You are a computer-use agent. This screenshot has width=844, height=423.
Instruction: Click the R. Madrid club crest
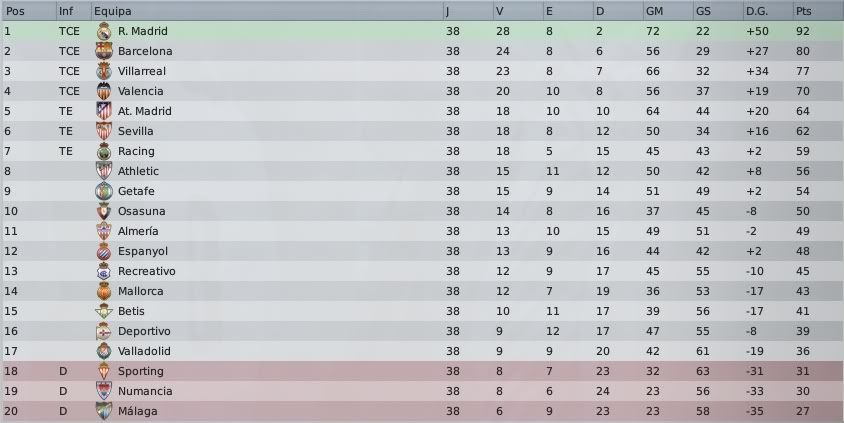coord(104,31)
